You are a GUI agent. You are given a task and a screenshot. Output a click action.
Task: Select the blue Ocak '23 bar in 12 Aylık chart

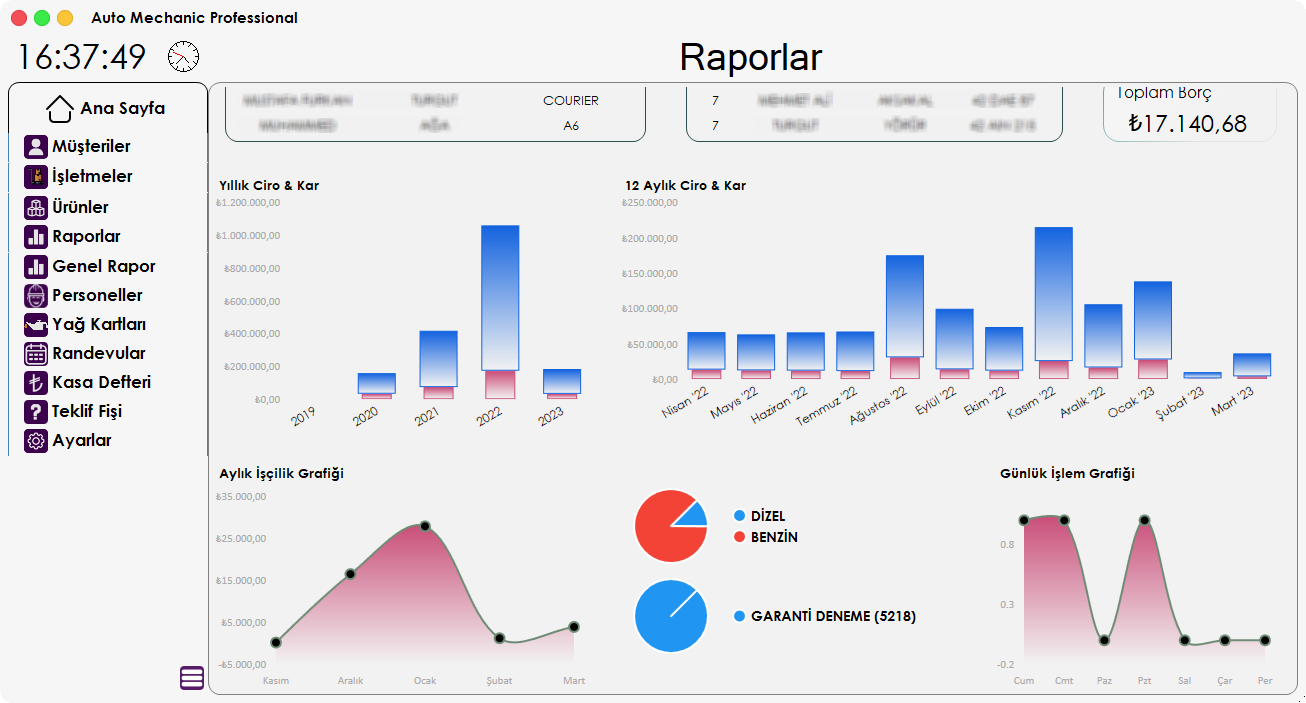point(1153,320)
